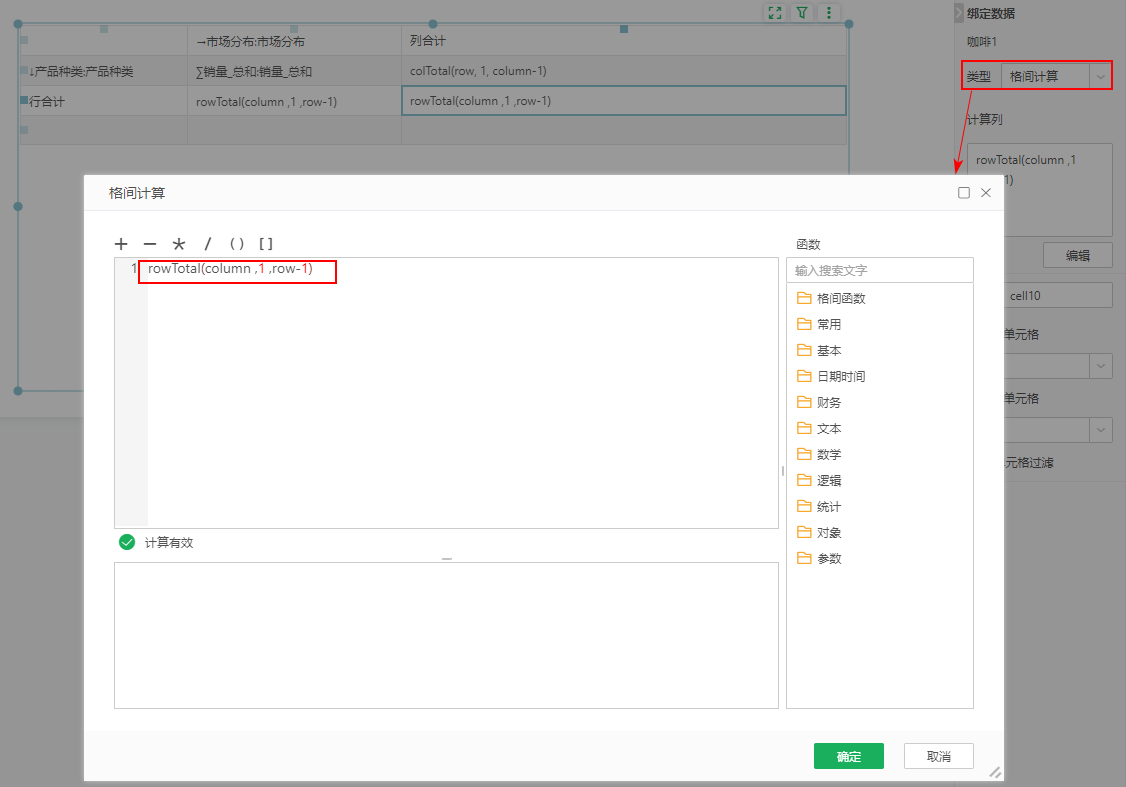This screenshot has height=787, width=1126.
Task: Open the 参数 function folder
Action: click(819, 559)
